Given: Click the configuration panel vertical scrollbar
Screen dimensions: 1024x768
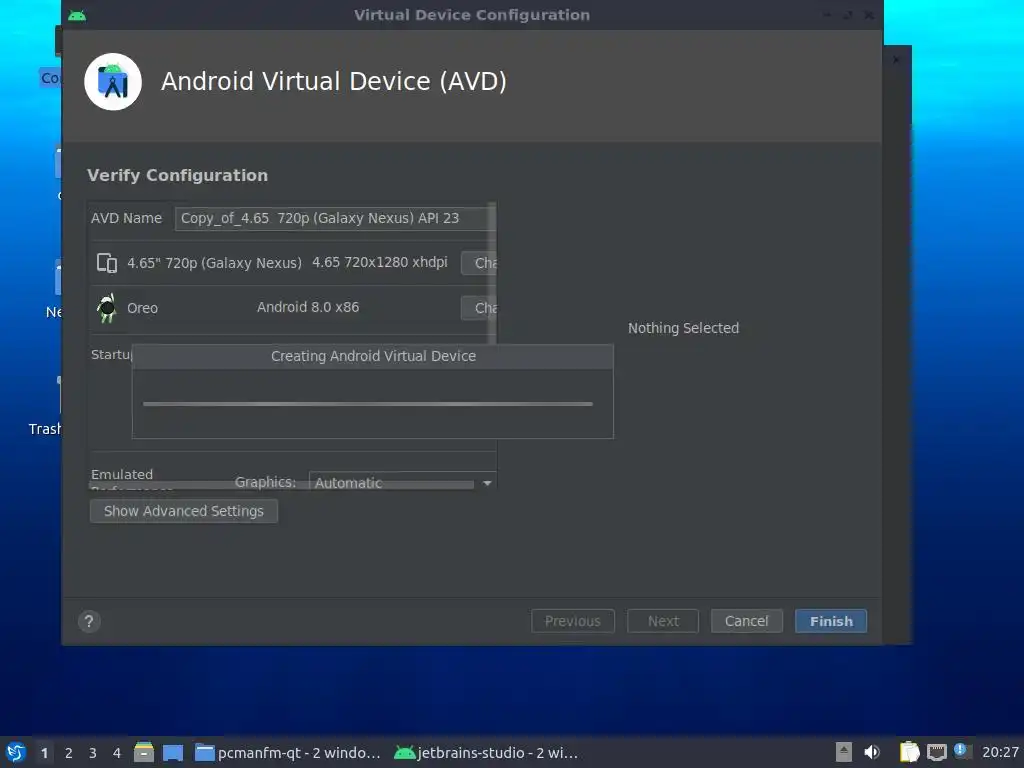Looking at the screenshot, I should (x=492, y=273).
